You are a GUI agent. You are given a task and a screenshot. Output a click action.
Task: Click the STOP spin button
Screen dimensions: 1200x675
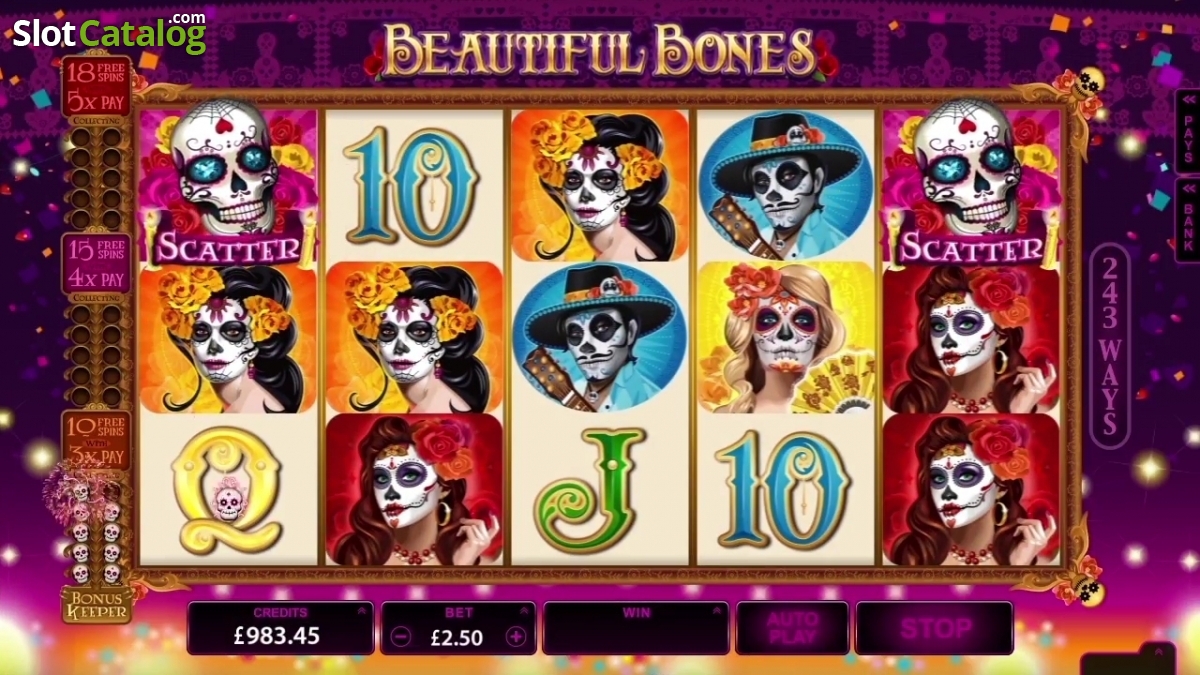point(934,628)
